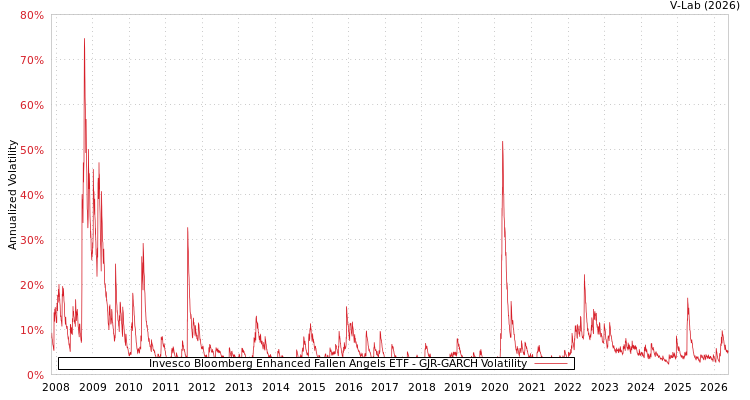Click the mid-2010 volatility peak near 29%
The height and width of the screenshot is (400, 750).
point(143,244)
